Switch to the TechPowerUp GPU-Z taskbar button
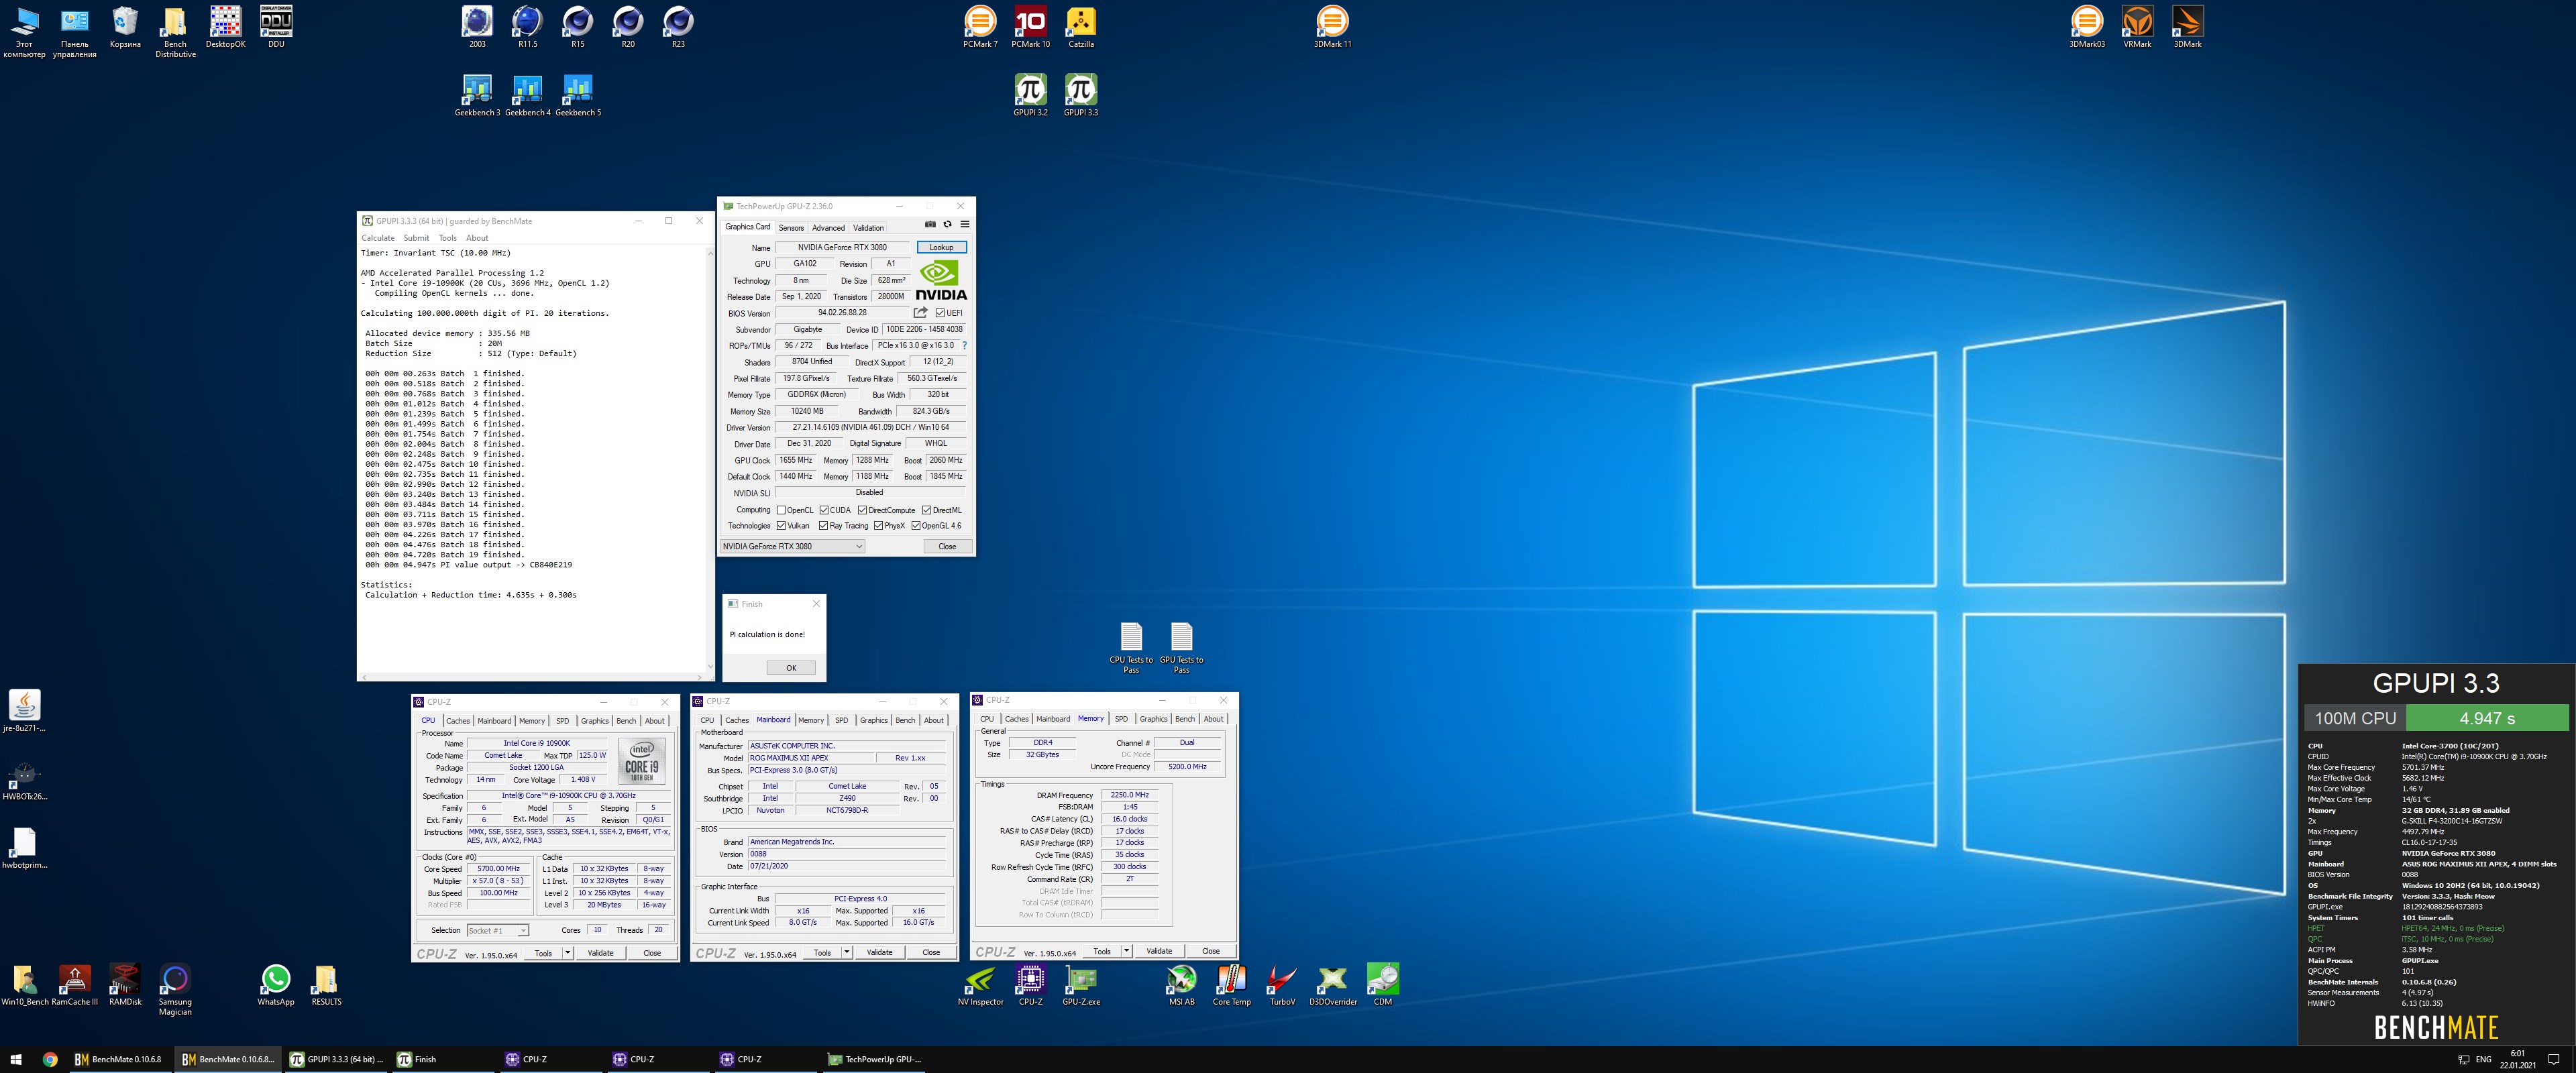Image resolution: width=2576 pixels, height=1073 pixels. point(875,1059)
